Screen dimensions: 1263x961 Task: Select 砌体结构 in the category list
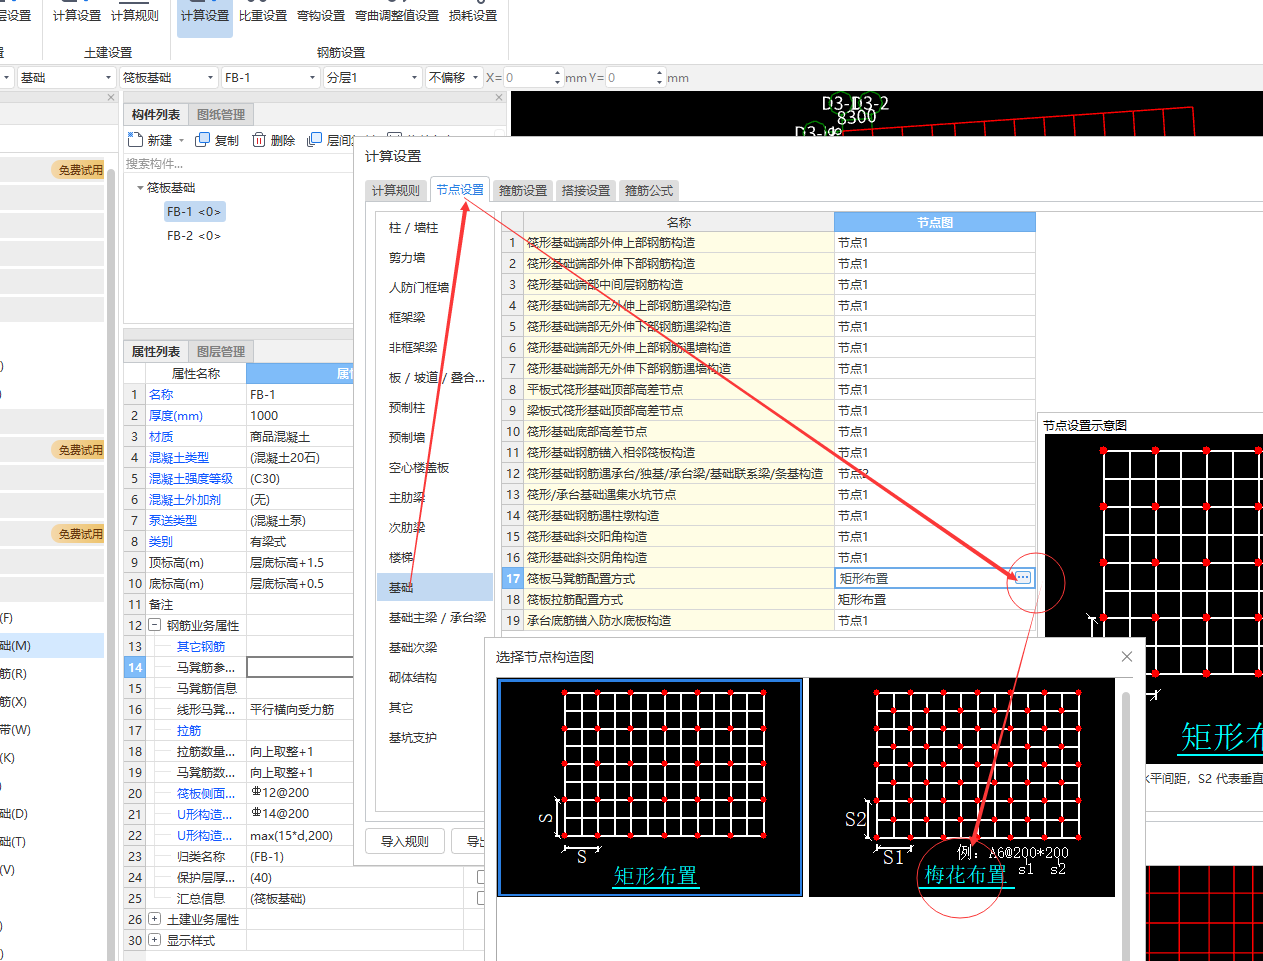[x=413, y=678]
